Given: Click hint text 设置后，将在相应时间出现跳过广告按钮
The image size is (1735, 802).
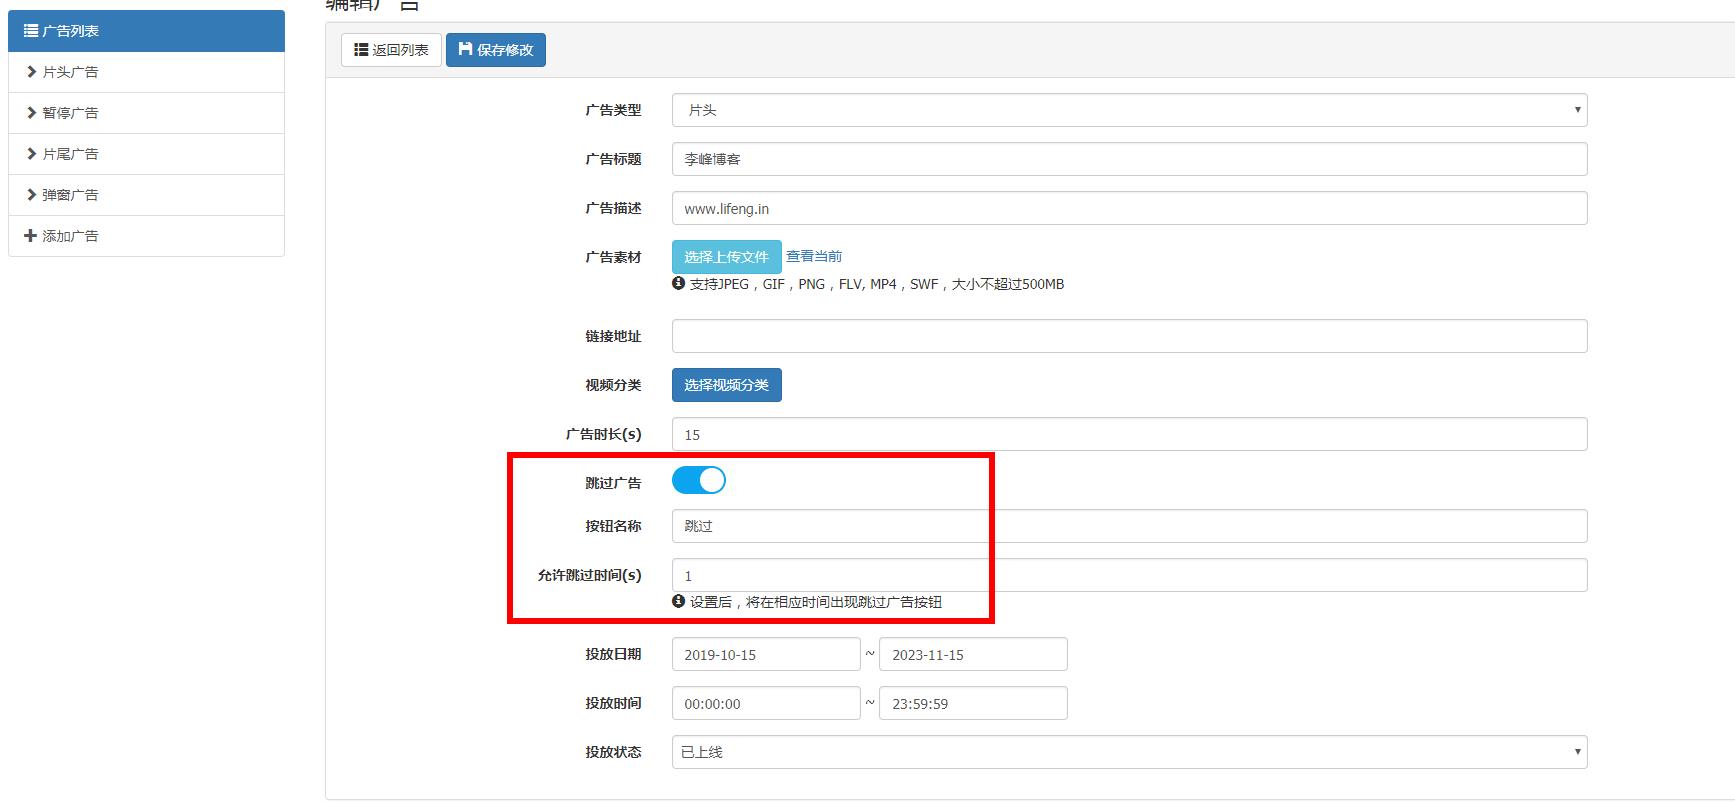Looking at the screenshot, I should [816, 602].
